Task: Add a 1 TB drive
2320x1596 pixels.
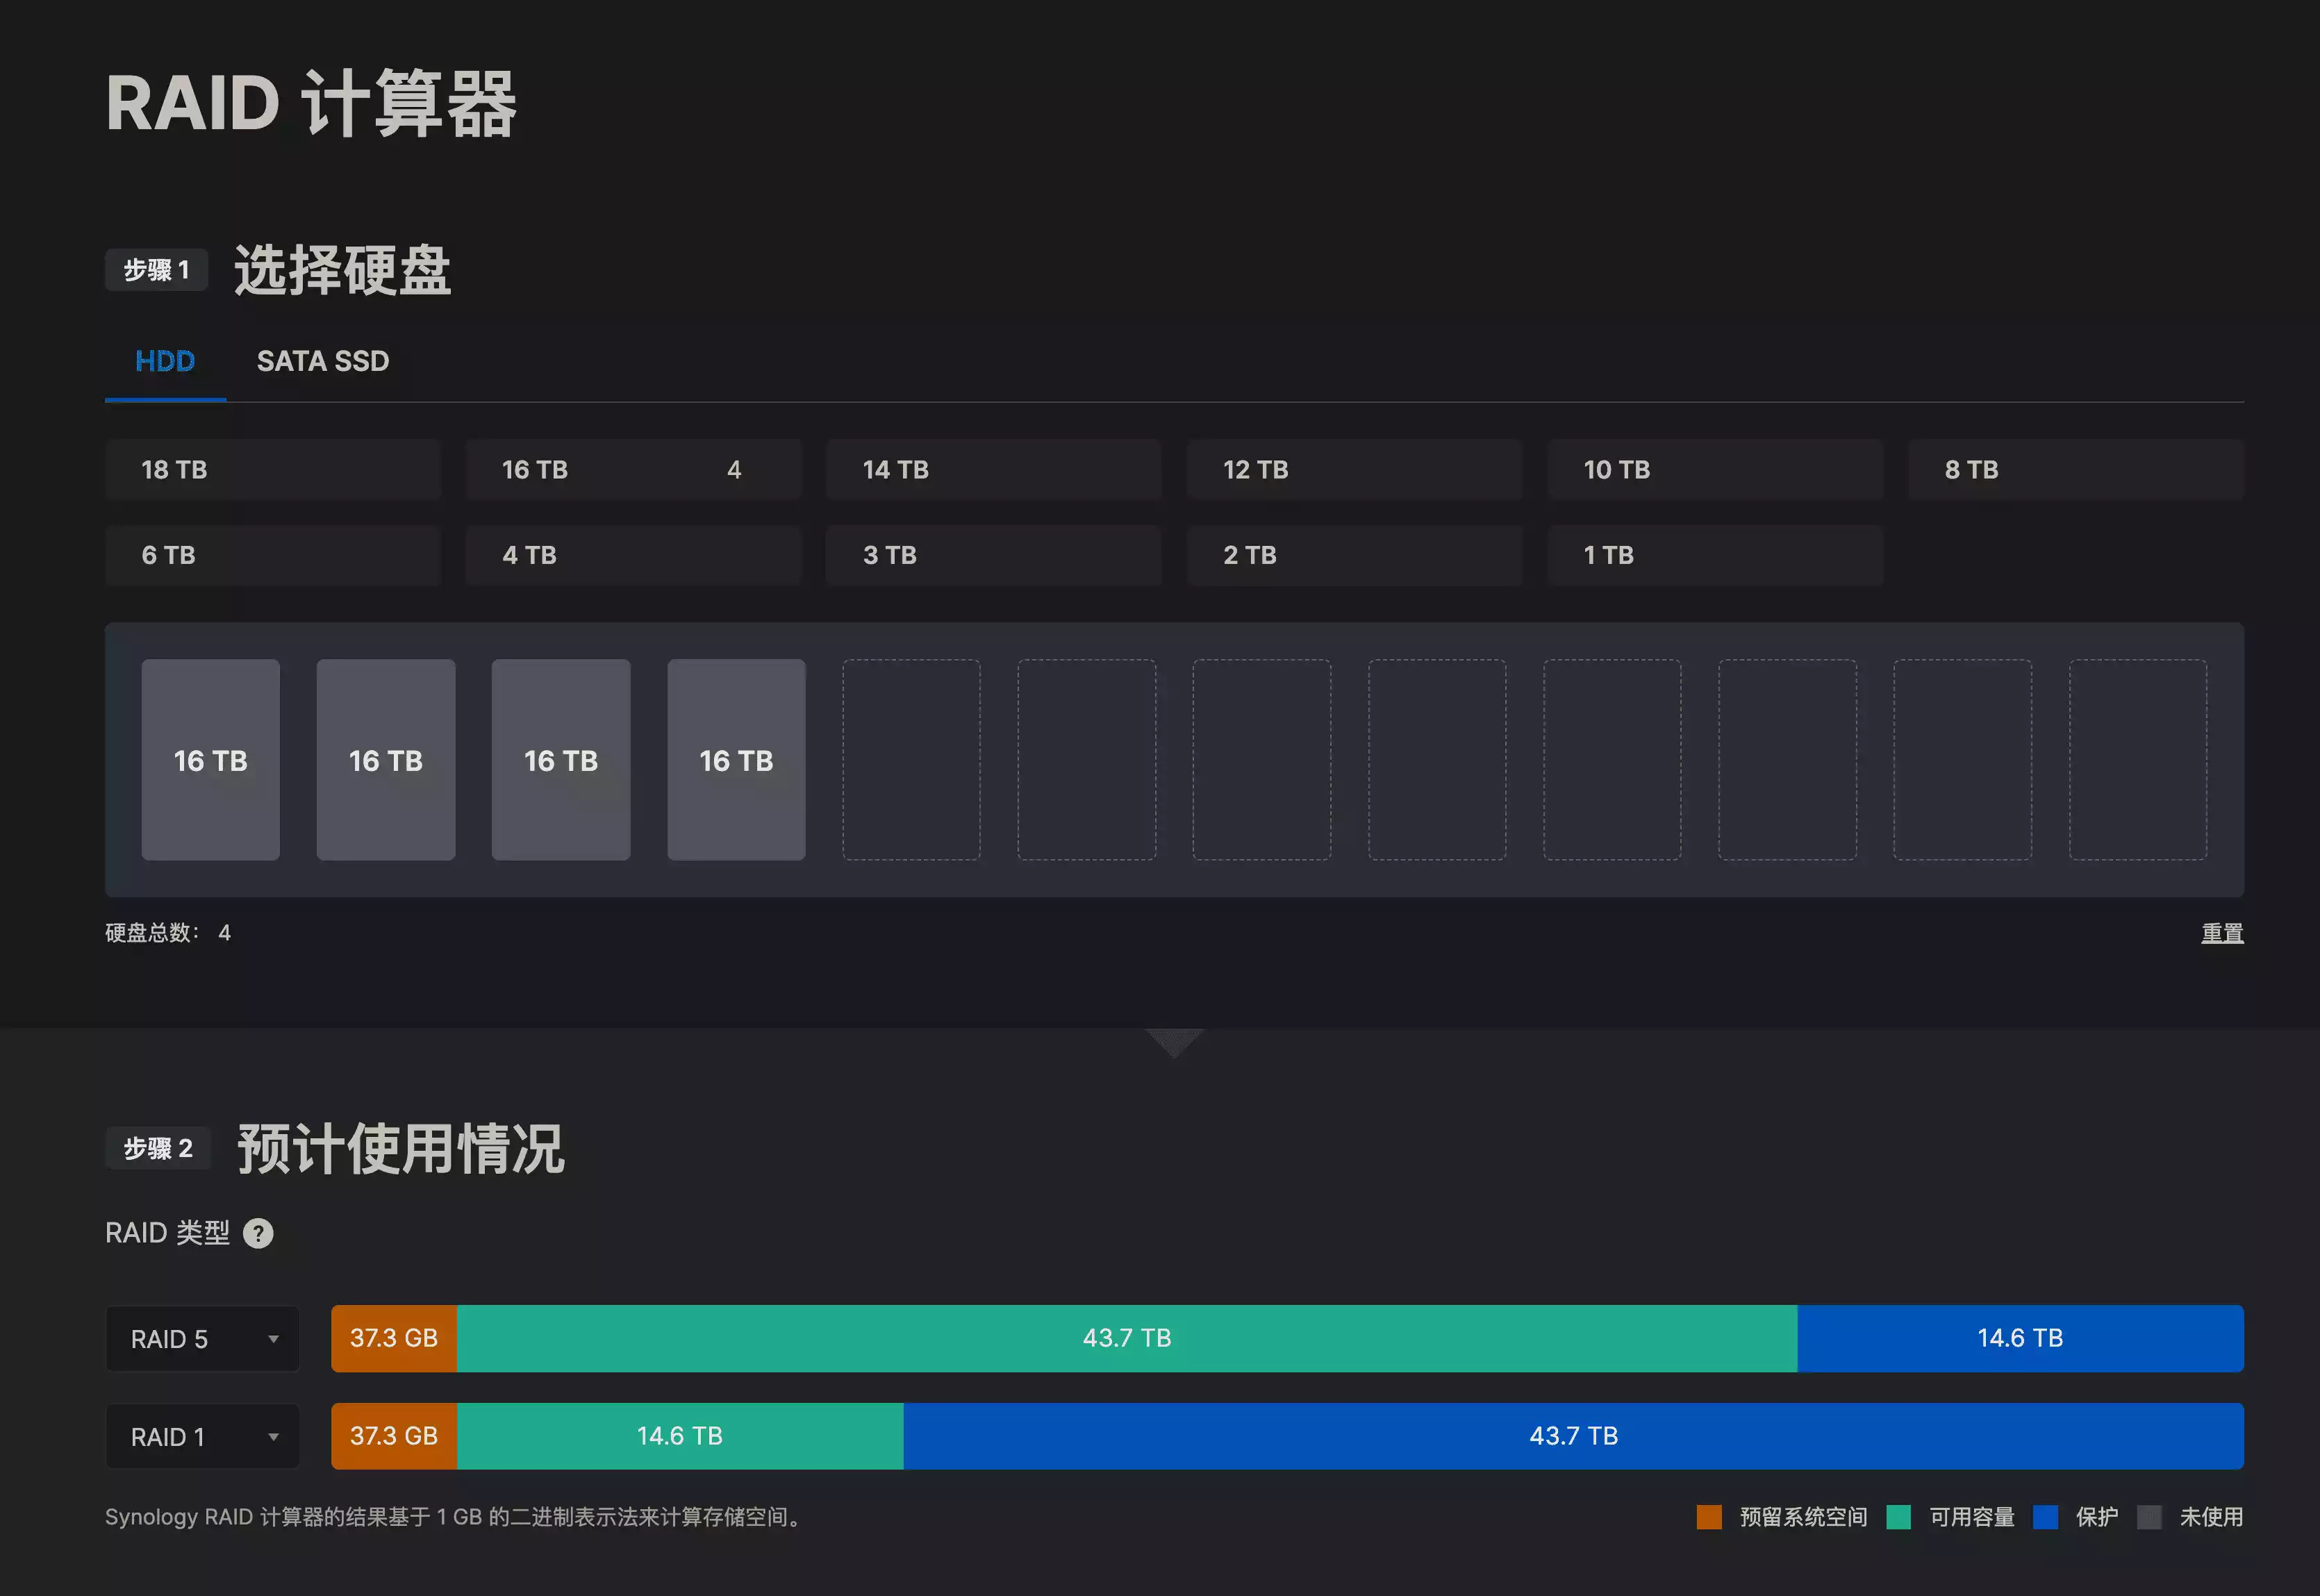Action: point(1714,555)
